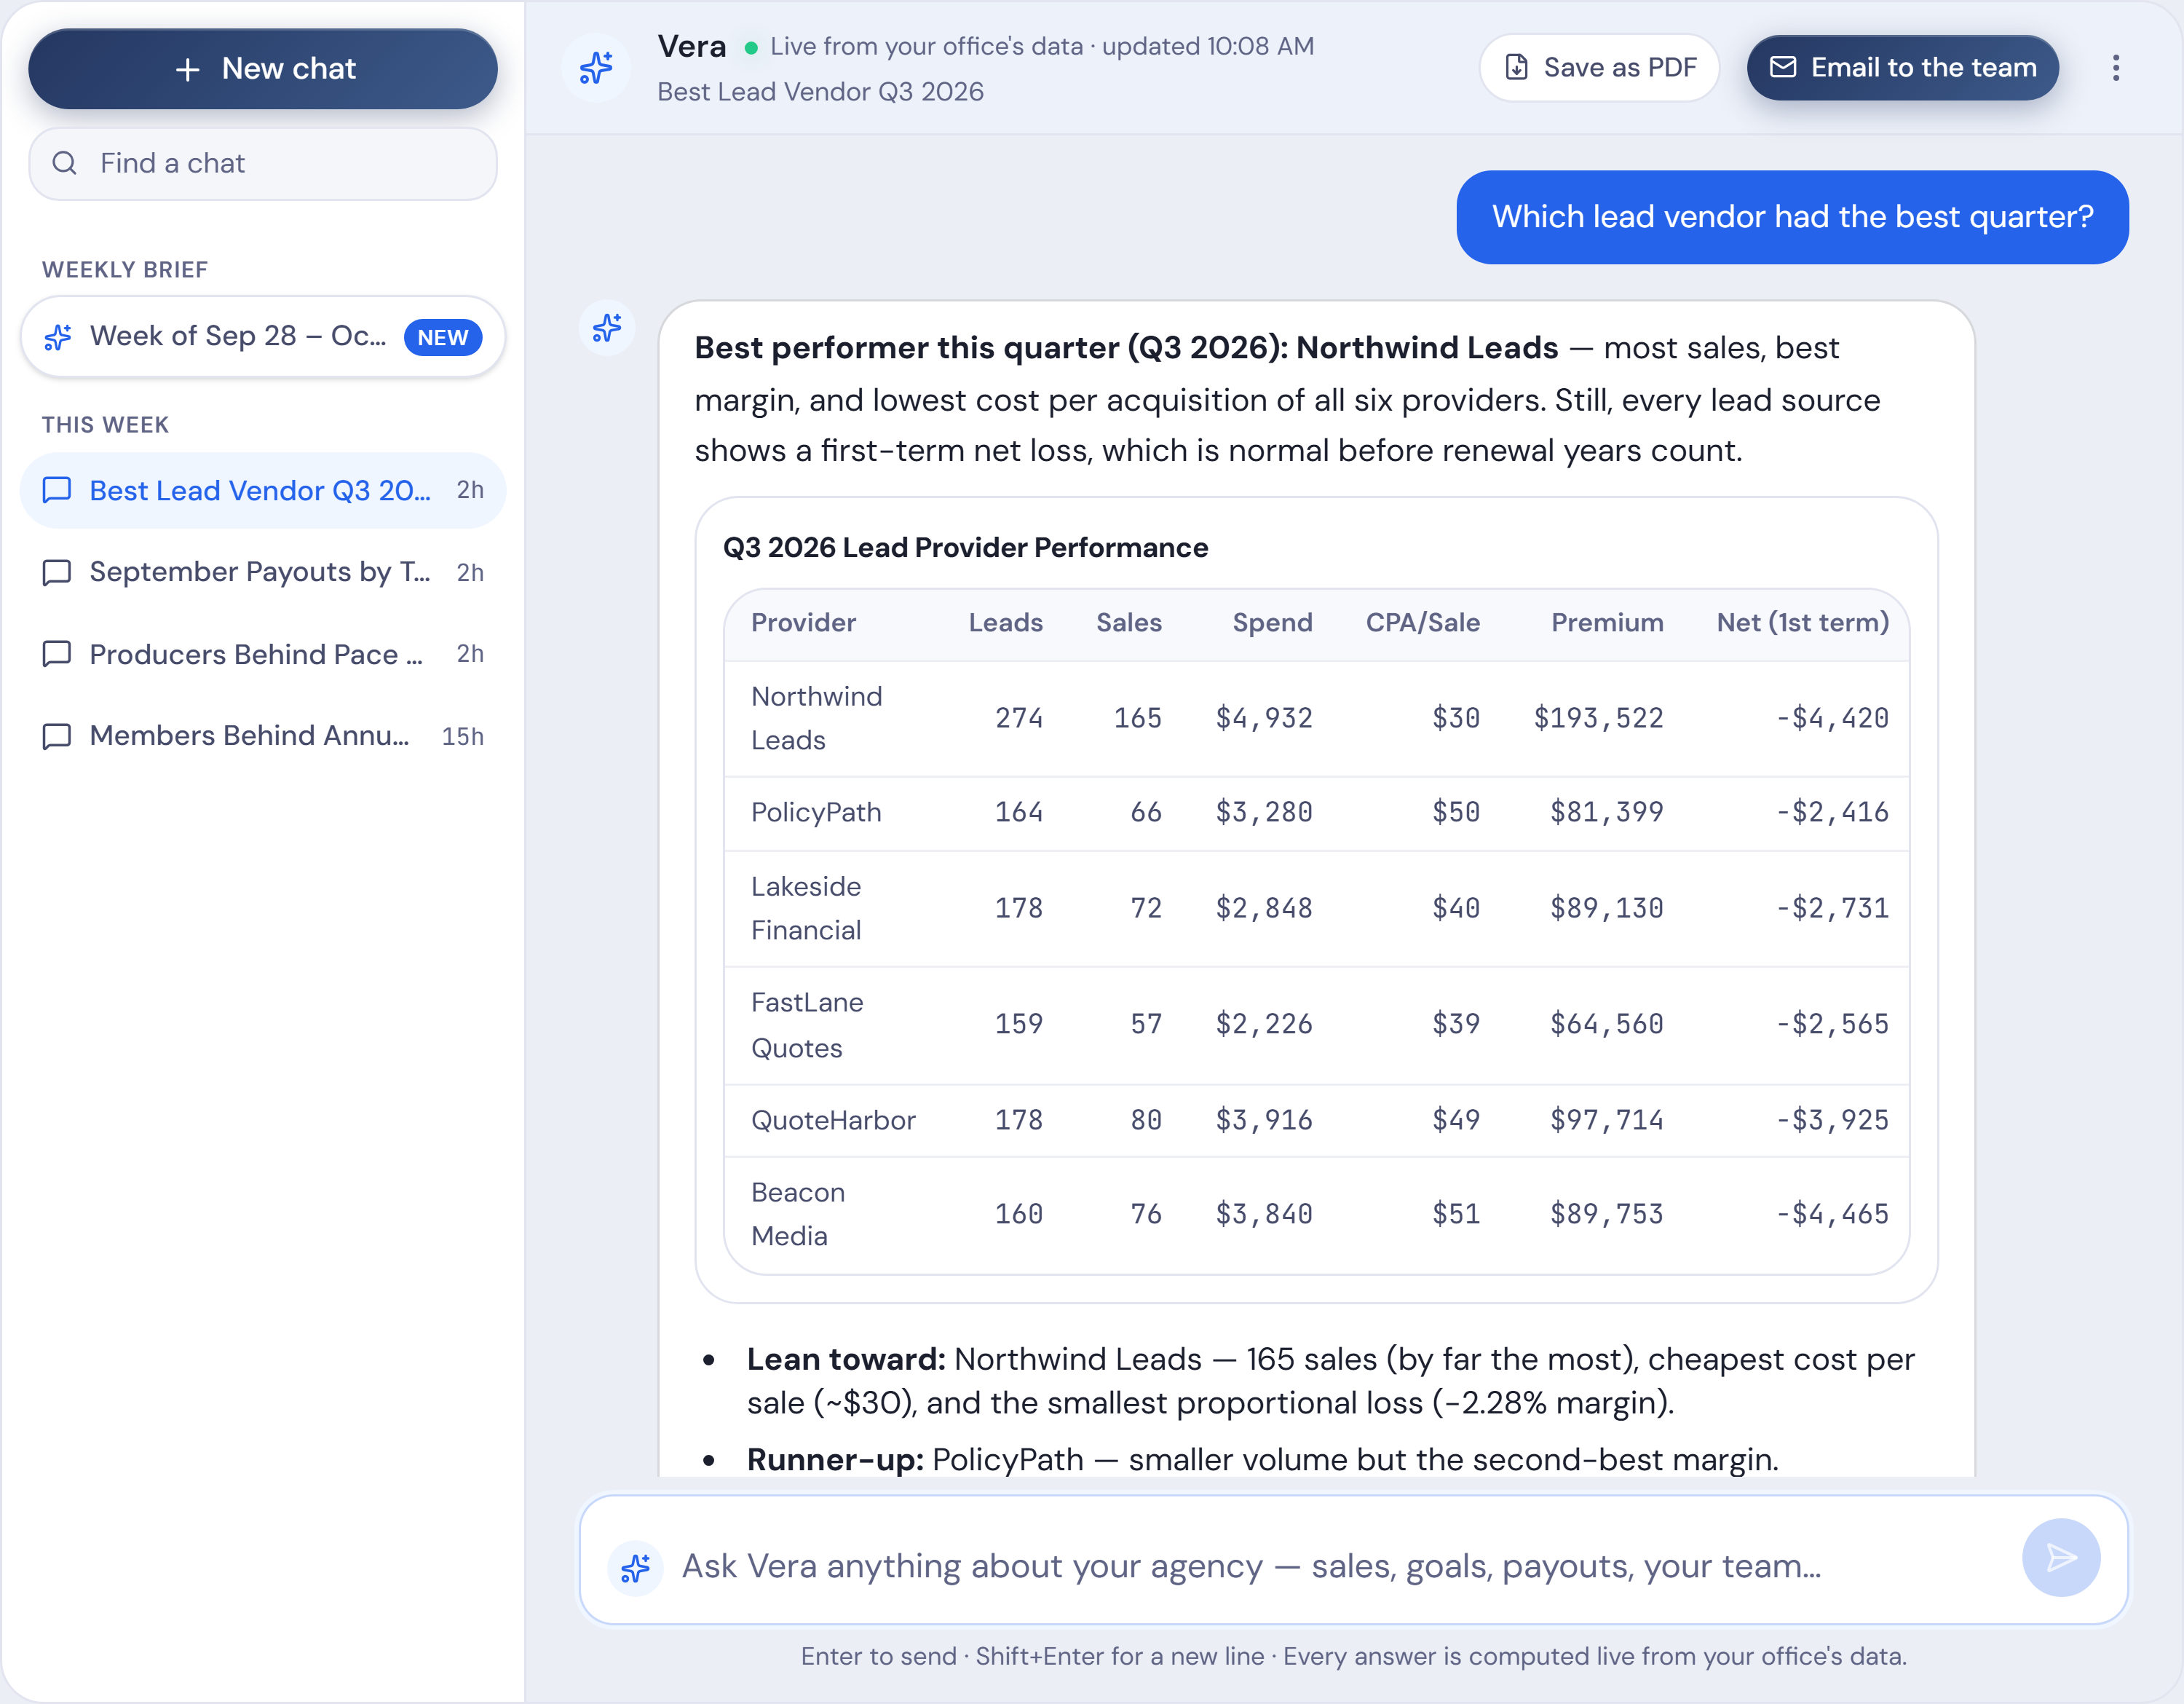This screenshot has width=2184, height=1704.
Task: Click the chat icon for September Payouts
Action: (x=57, y=572)
